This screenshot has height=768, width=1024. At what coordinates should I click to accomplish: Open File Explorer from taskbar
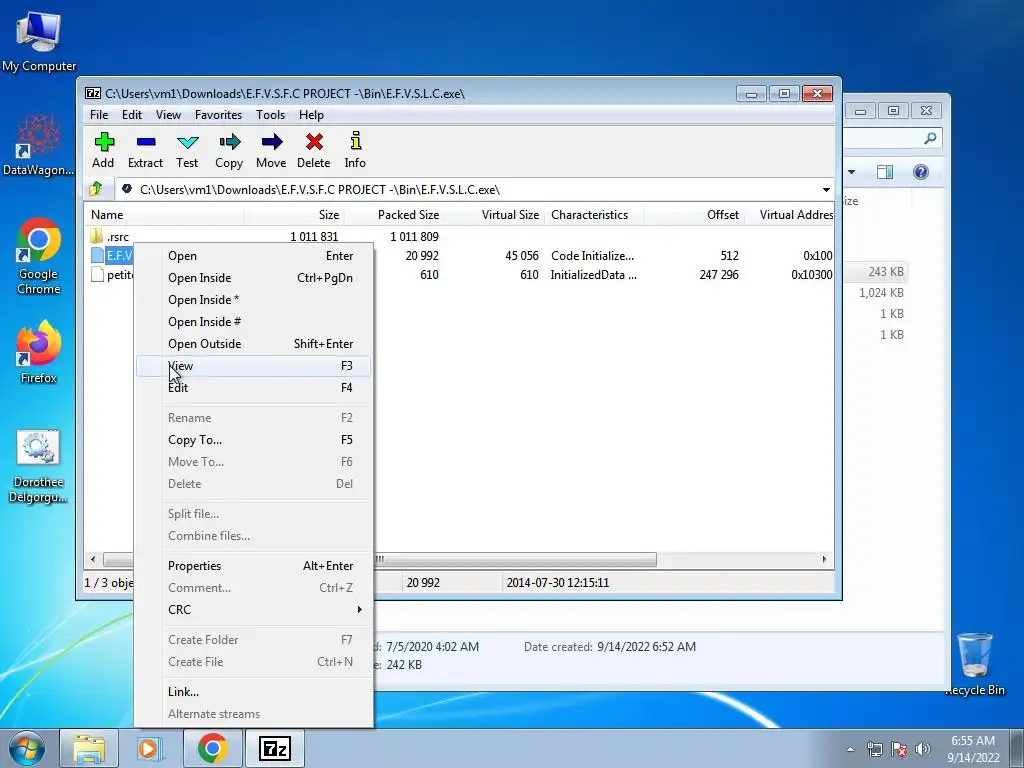pos(88,748)
